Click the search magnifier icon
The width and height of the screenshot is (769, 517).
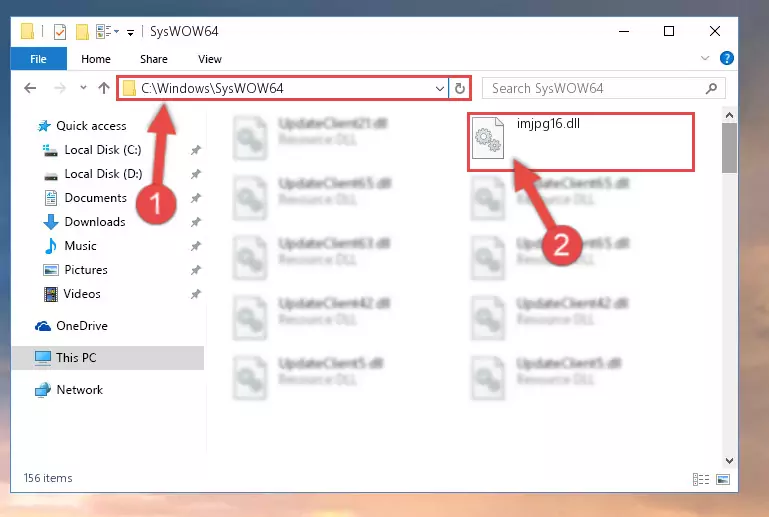(x=711, y=88)
